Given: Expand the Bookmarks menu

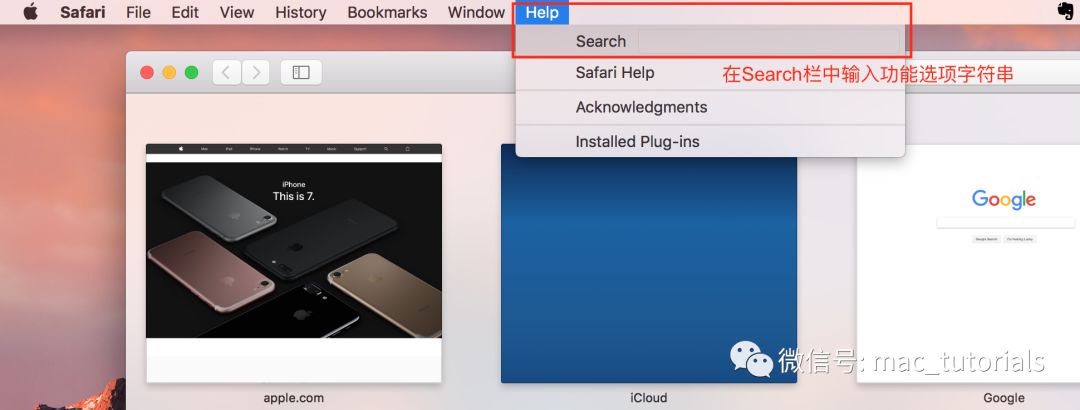Looking at the screenshot, I should point(387,12).
